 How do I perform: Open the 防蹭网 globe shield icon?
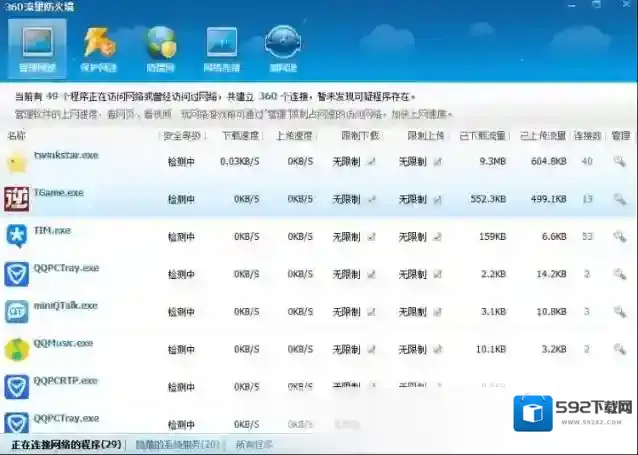coord(161,47)
